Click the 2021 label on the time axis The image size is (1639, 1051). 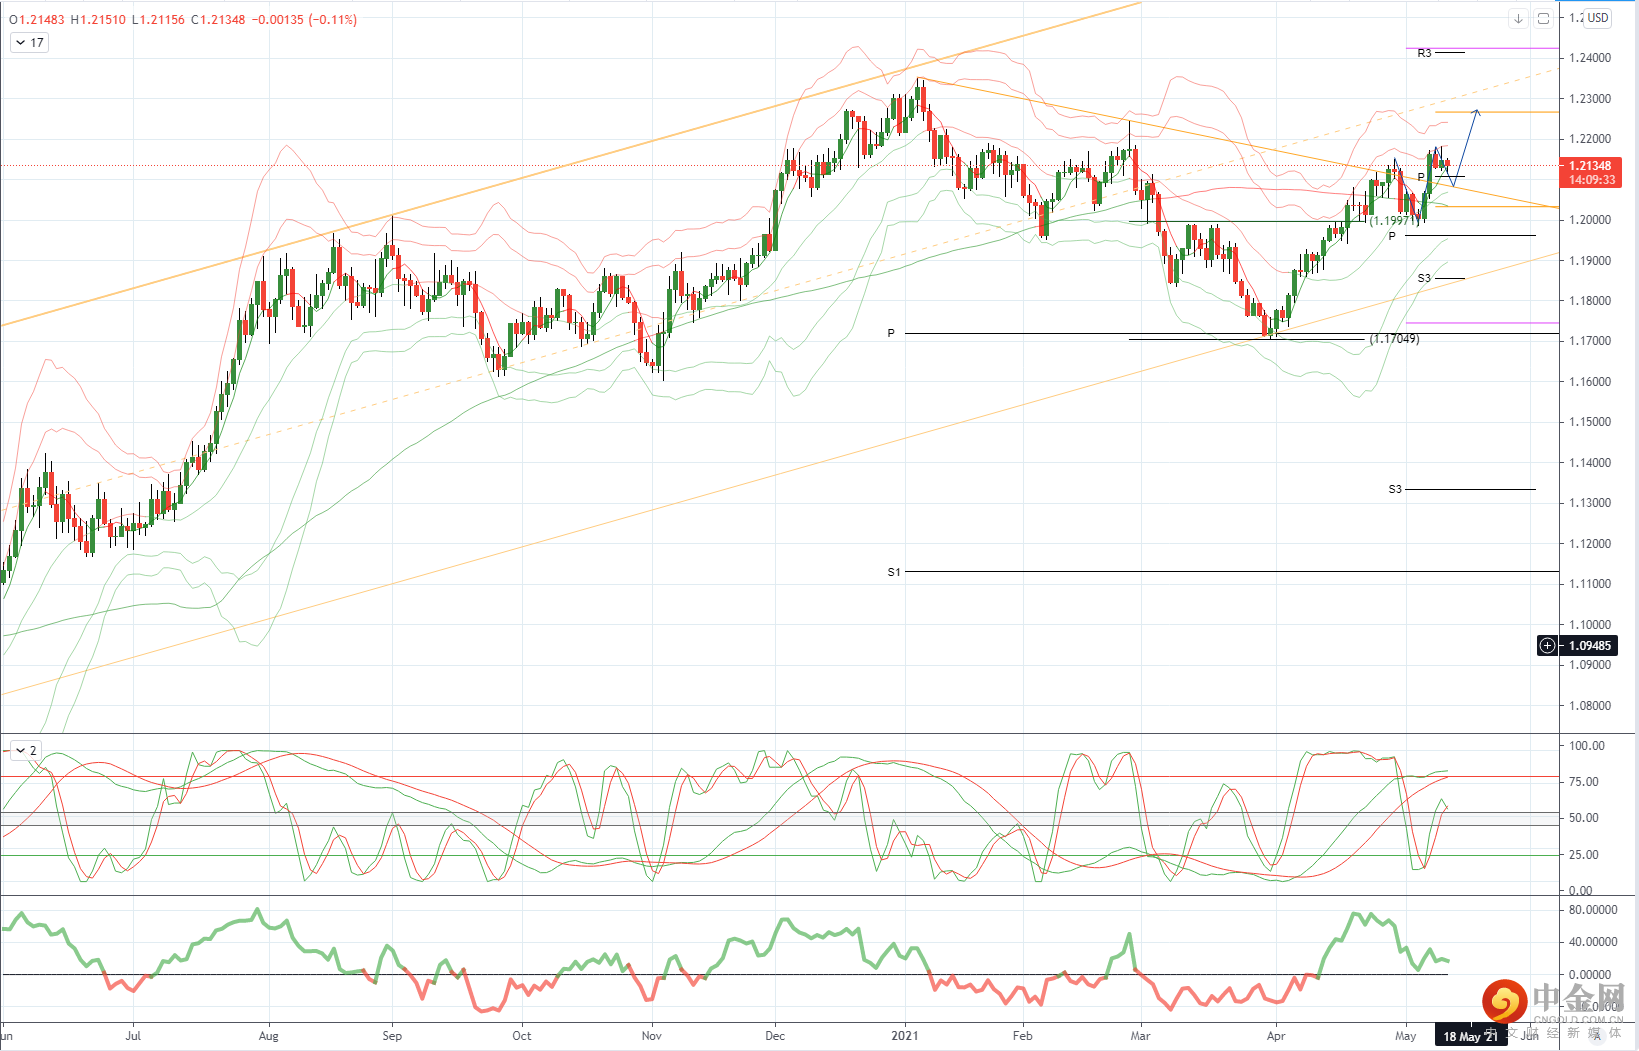click(905, 1036)
